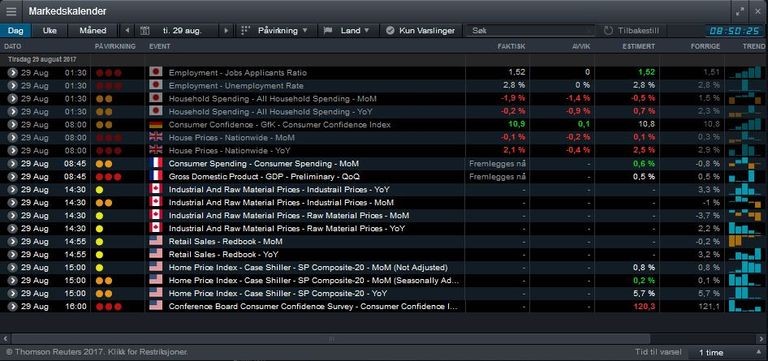Click the horizontal scrollbar thumb
Image resolution: width=768 pixels, height=361 pixels.
(x=331, y=339)
